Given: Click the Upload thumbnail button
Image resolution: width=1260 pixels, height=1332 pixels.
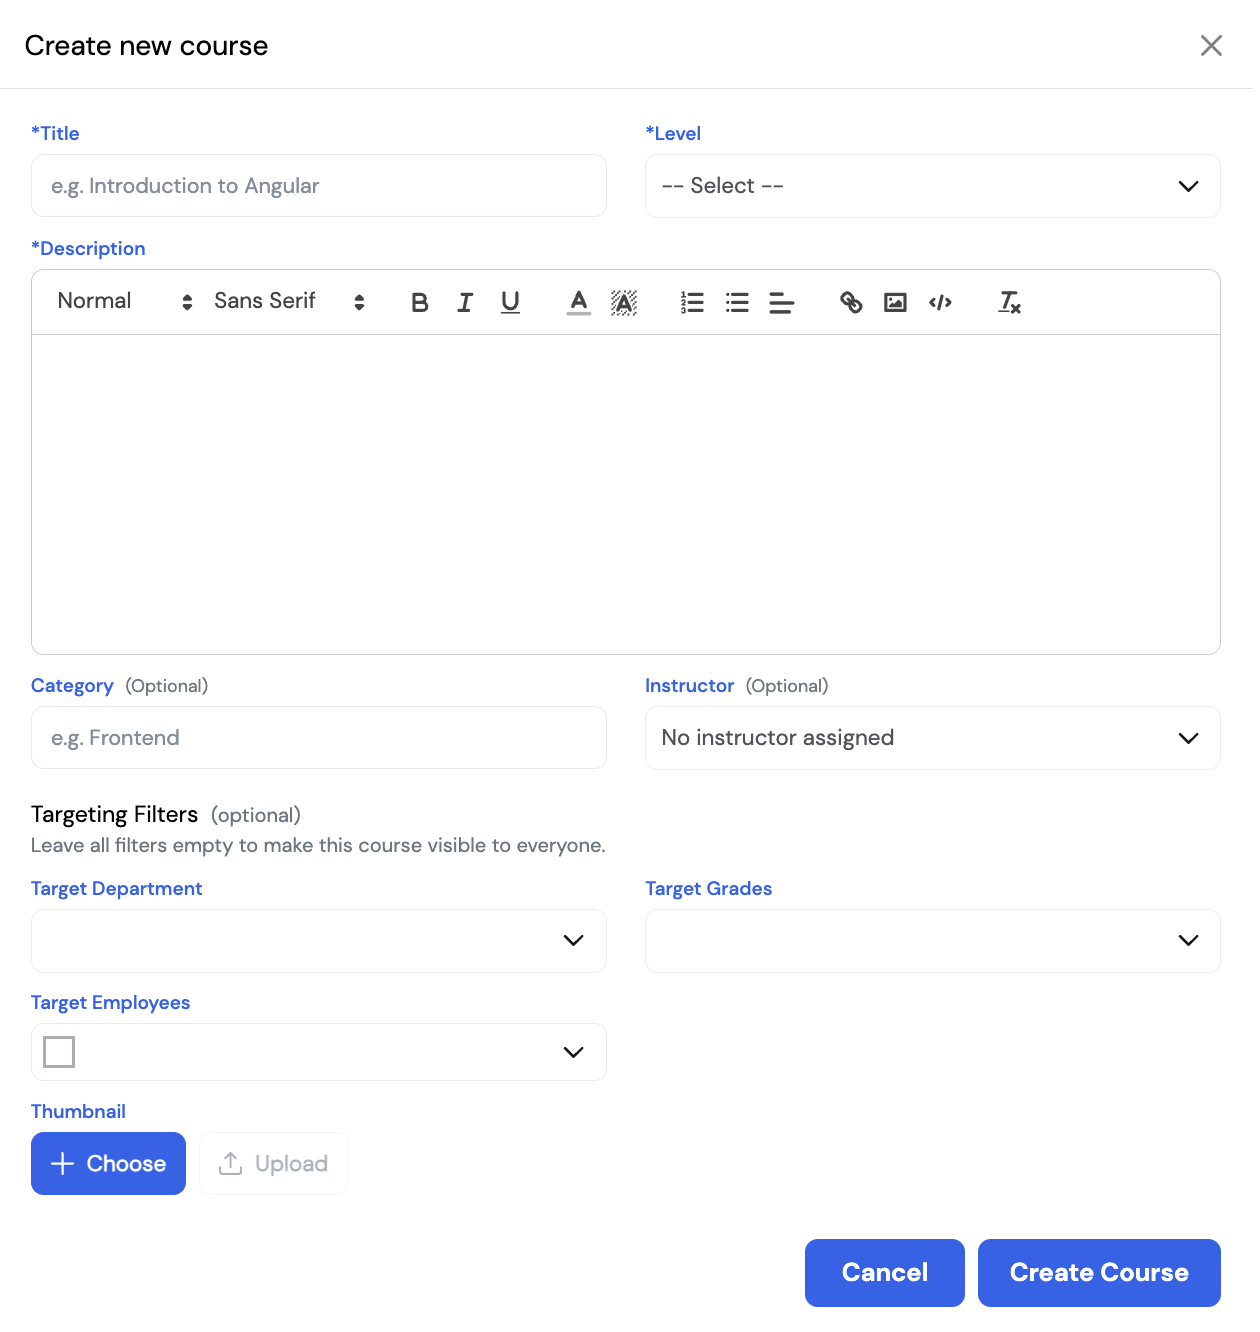Looking at the screenshot, I should pos(274,1163).
